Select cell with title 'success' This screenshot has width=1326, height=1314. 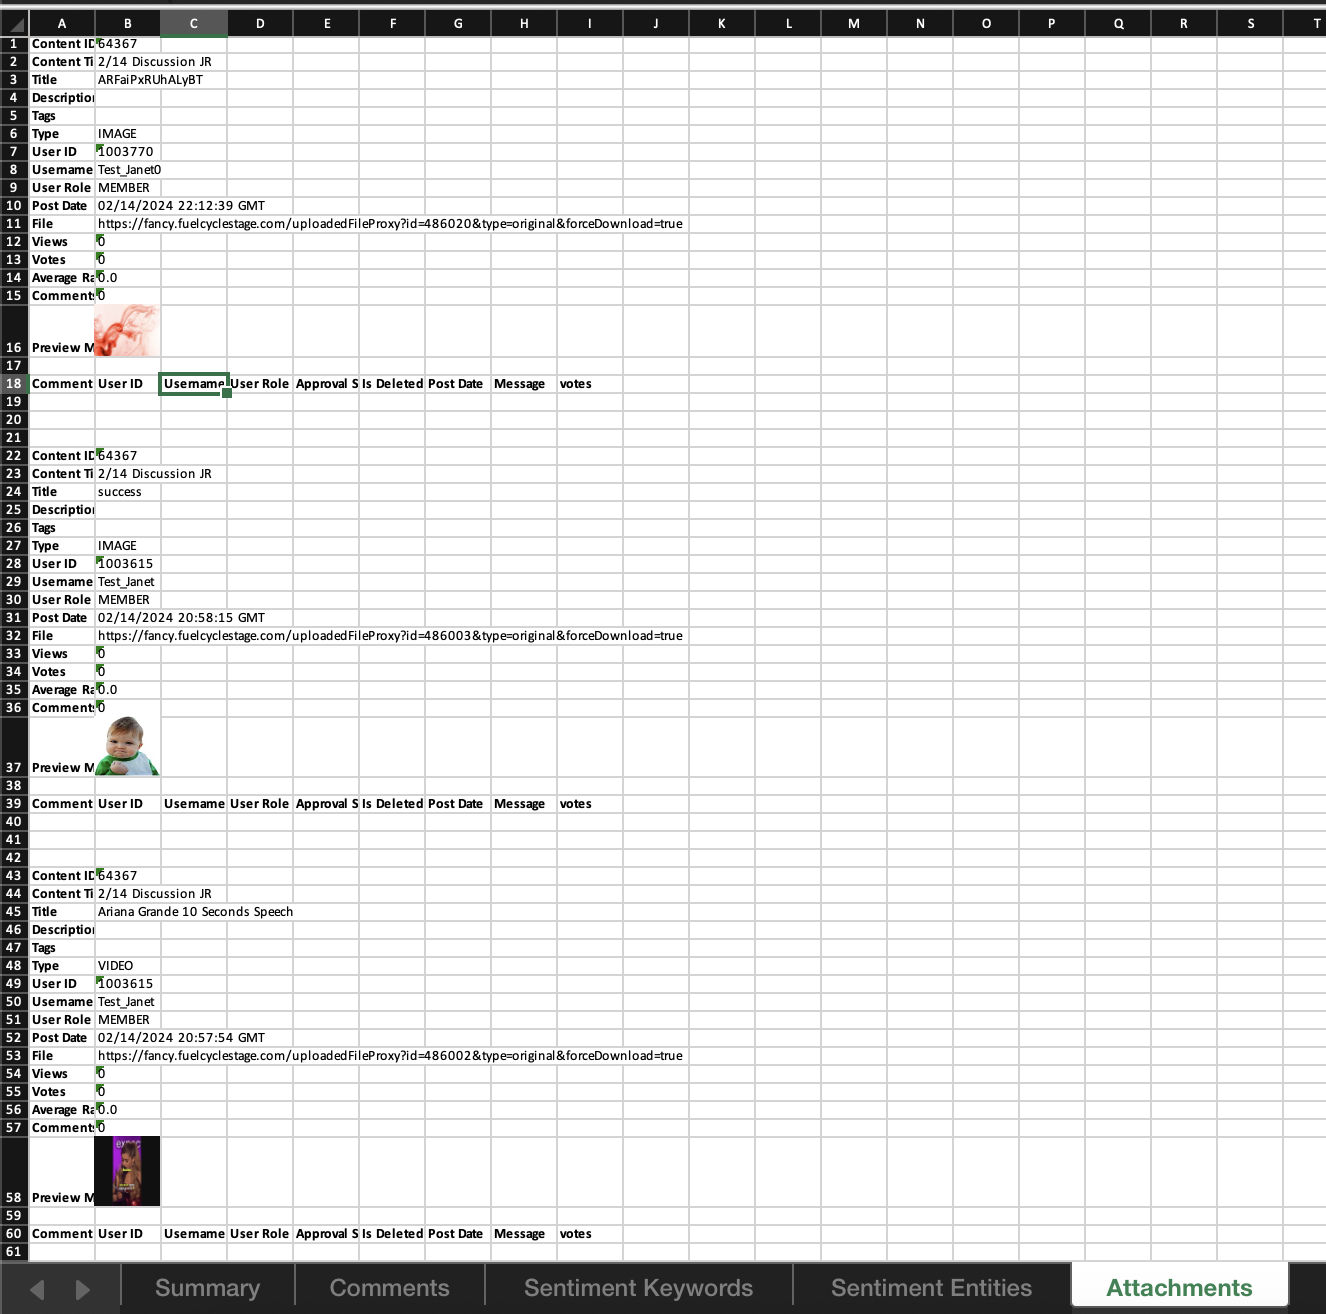click(128, 492)
